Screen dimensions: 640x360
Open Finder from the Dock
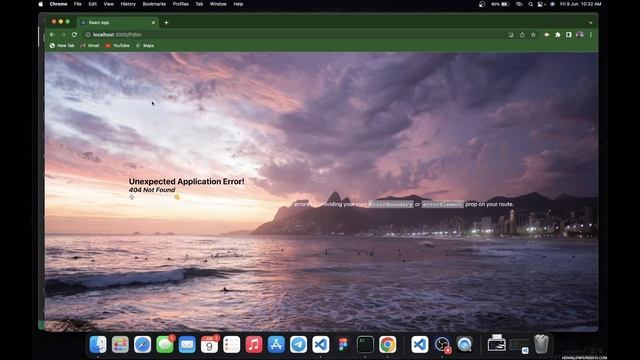click(x=98, y=344)
